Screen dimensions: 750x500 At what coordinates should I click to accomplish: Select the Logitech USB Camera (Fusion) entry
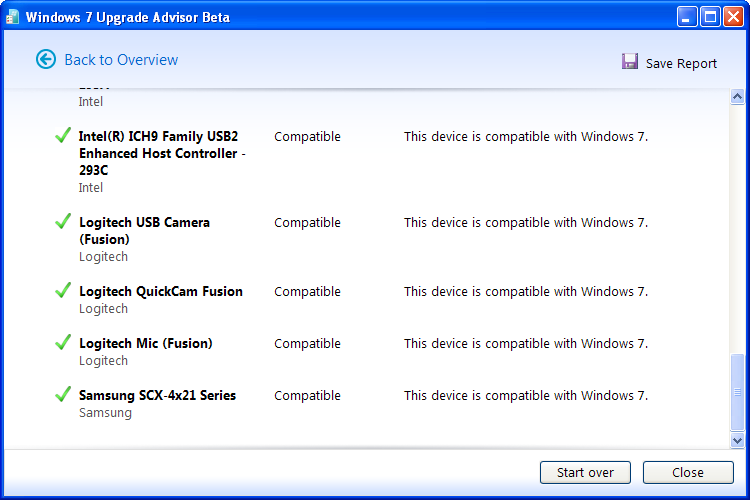[144, 231]
